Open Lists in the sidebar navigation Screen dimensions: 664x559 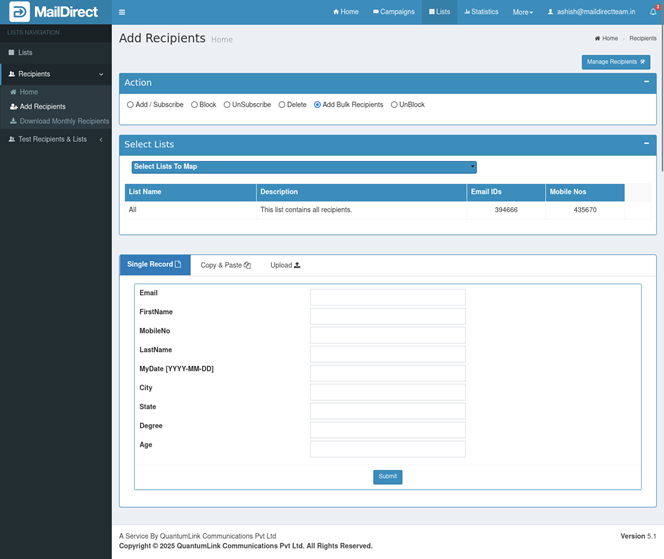click(x=25, y=52)
